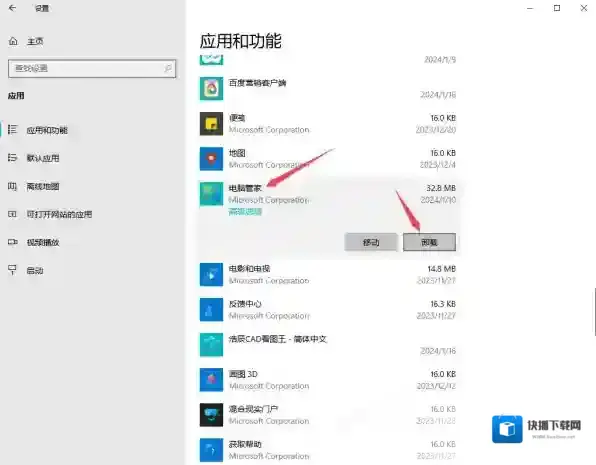The width and height of the screenshot is (596, 465).
Task: Click the 移动 move button for 电脑管家
Action: [371, 242]
